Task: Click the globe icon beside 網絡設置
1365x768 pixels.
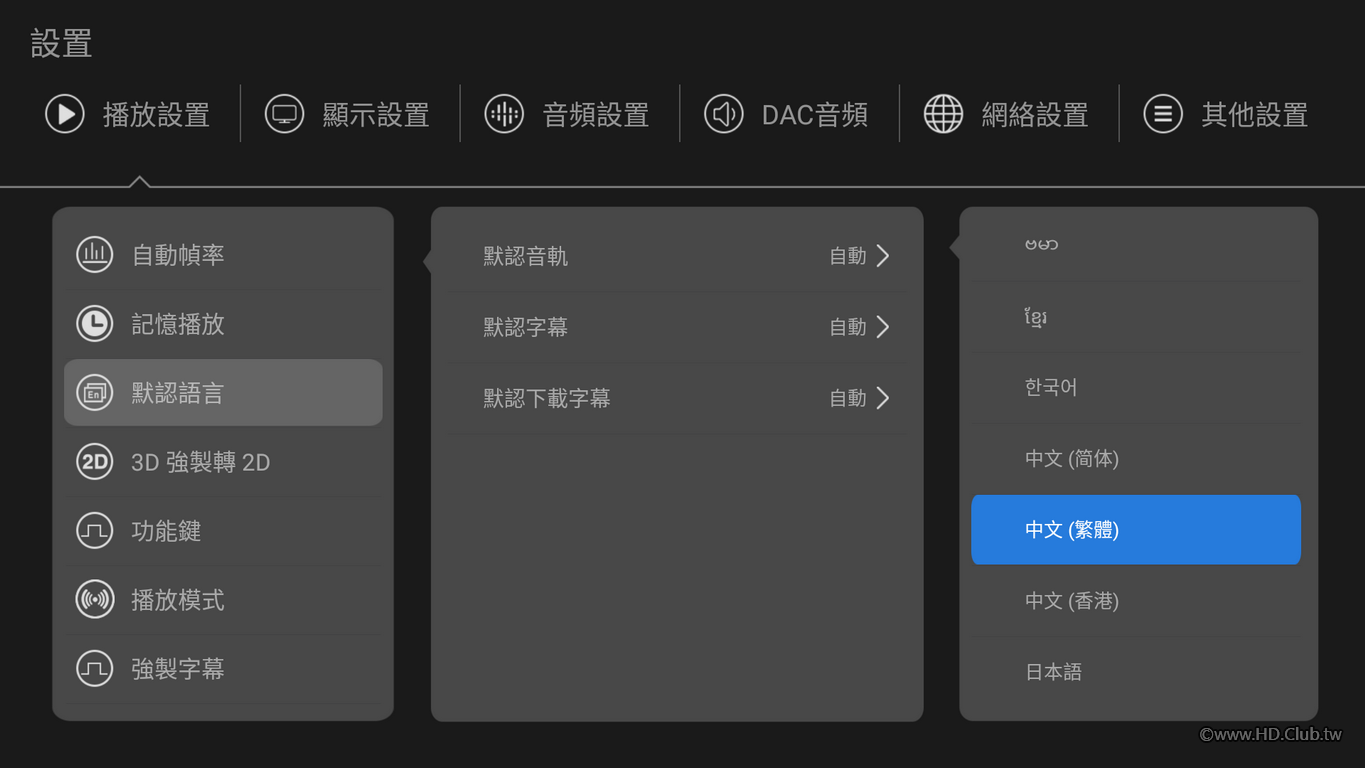Action: pos(943,114)
